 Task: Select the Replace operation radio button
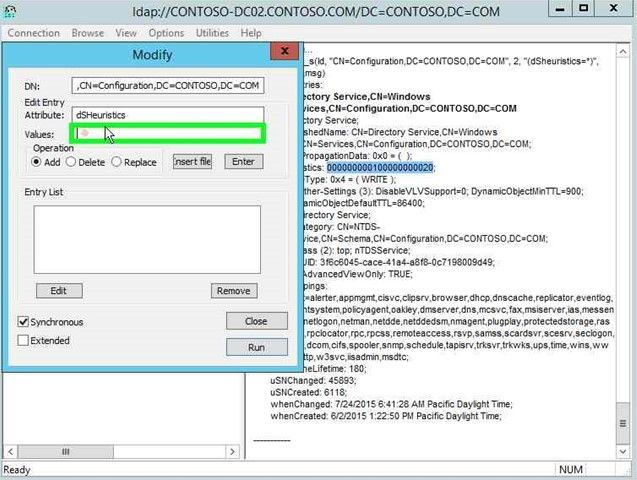[117, 162]
